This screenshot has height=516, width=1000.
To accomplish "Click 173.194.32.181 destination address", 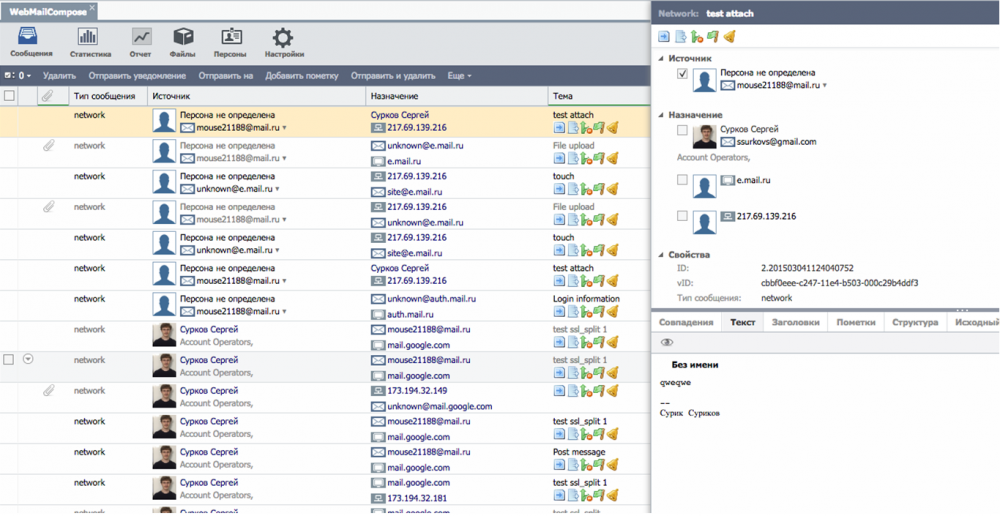I will click(x=417, y=498).
